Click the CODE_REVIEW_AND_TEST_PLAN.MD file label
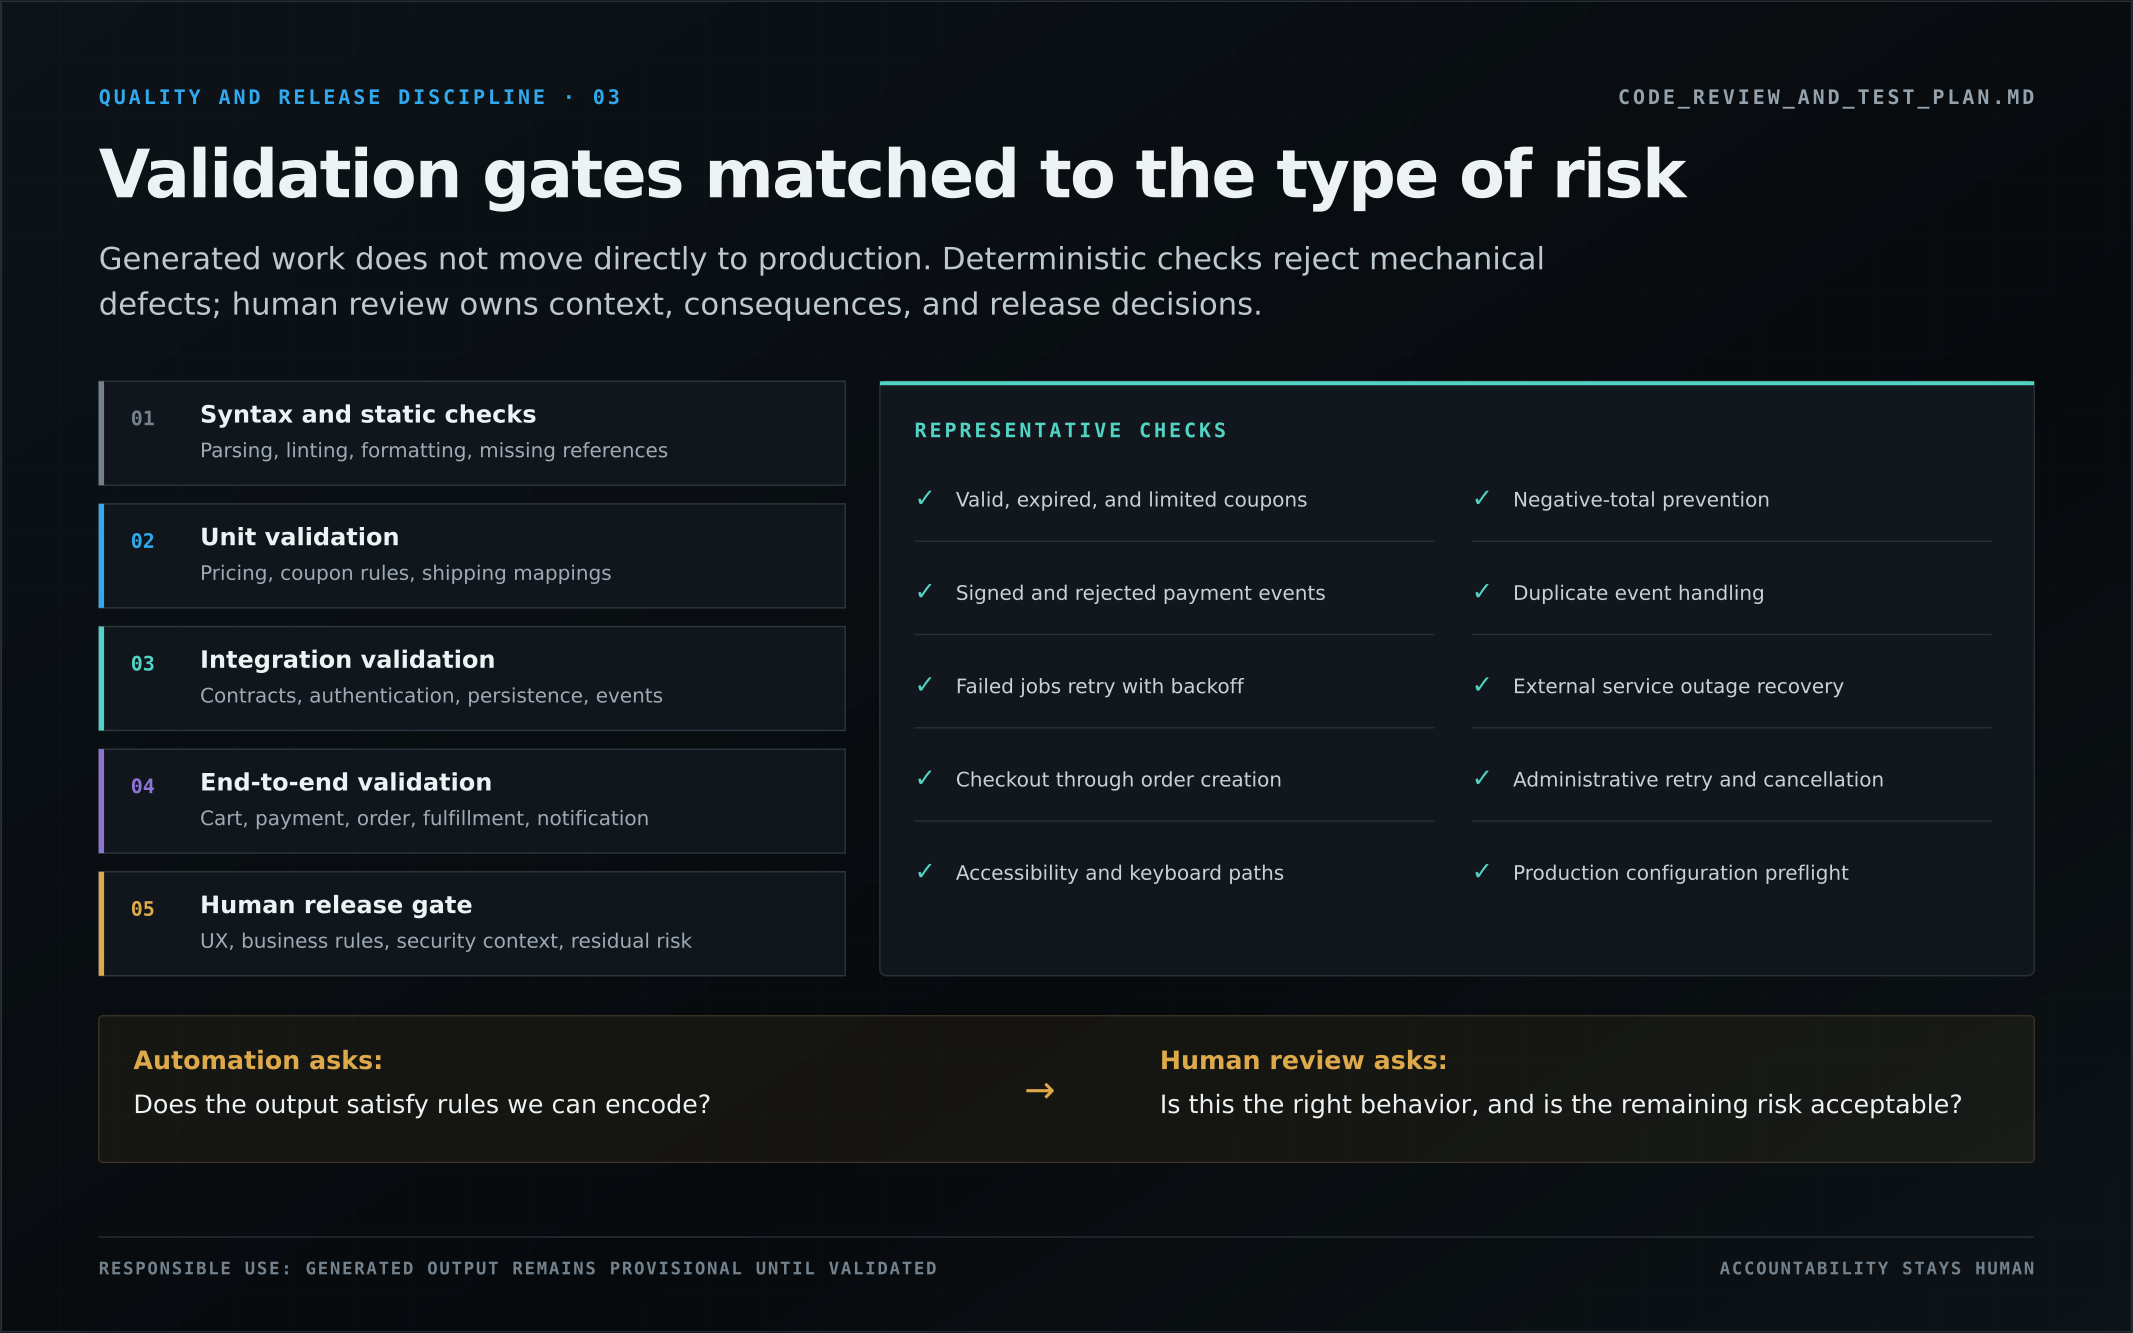Viewport: 2133px width, 1333px height. point(1826,97)
